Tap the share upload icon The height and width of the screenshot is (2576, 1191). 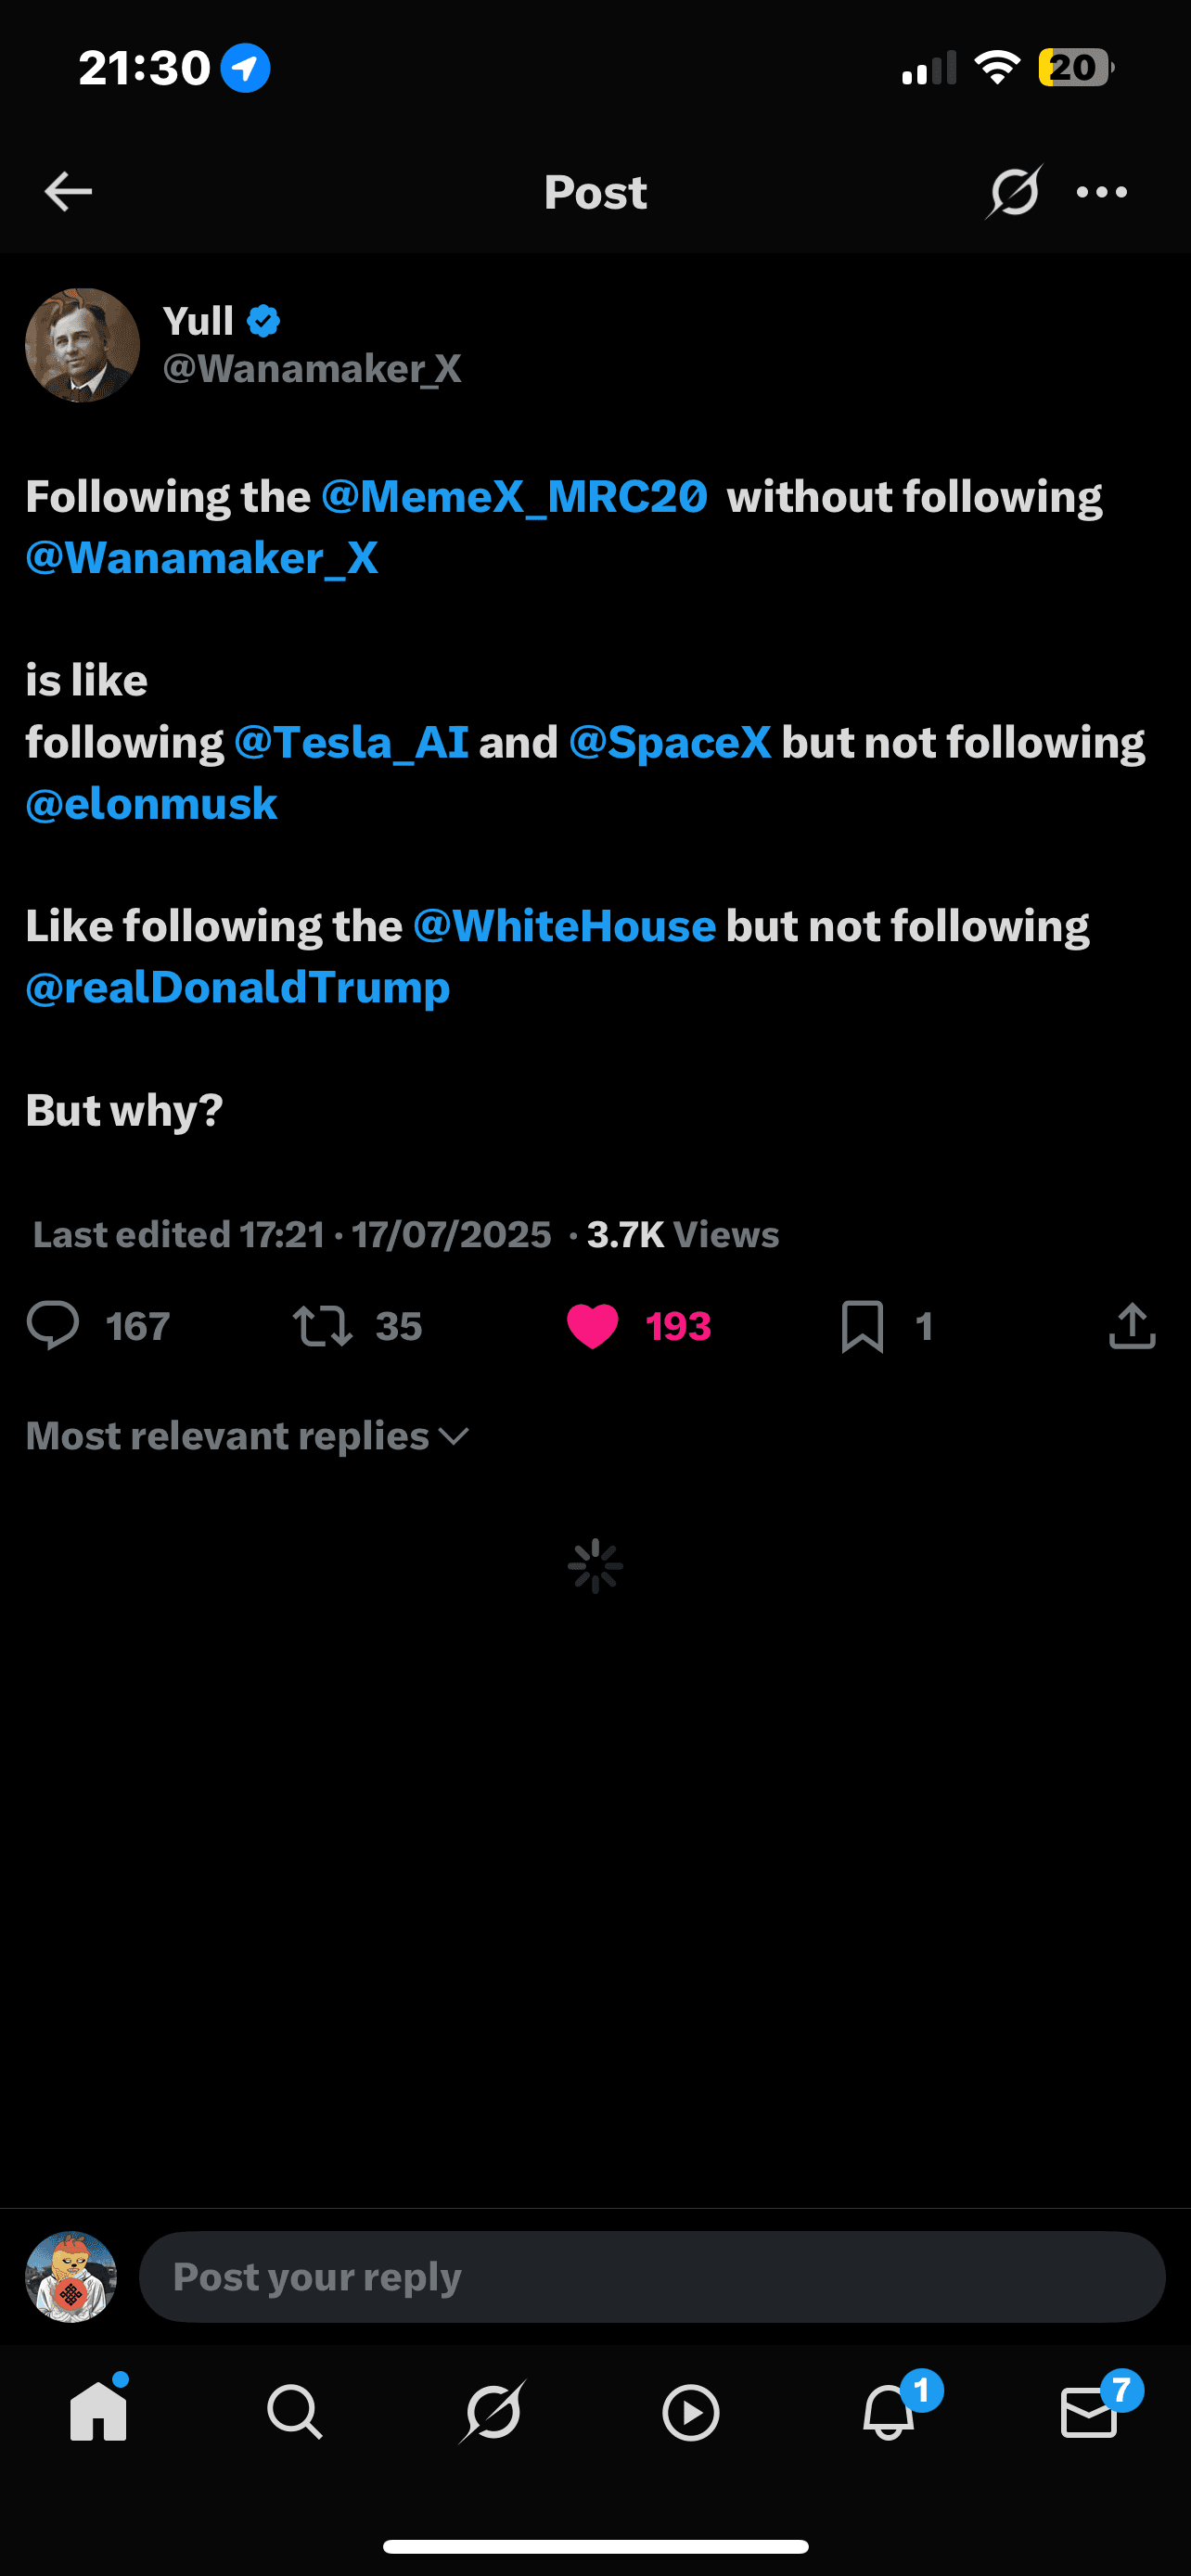(1132, 1326)
